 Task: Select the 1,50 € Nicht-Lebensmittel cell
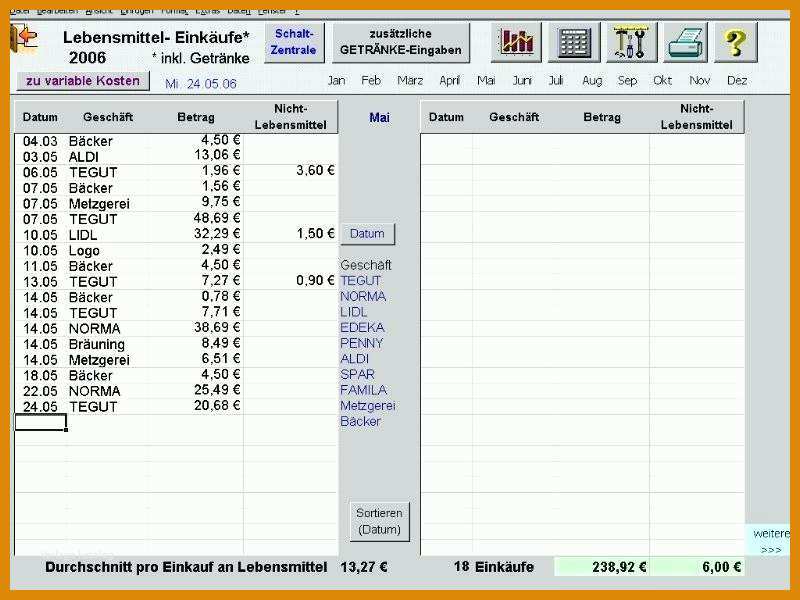(291, 234)
